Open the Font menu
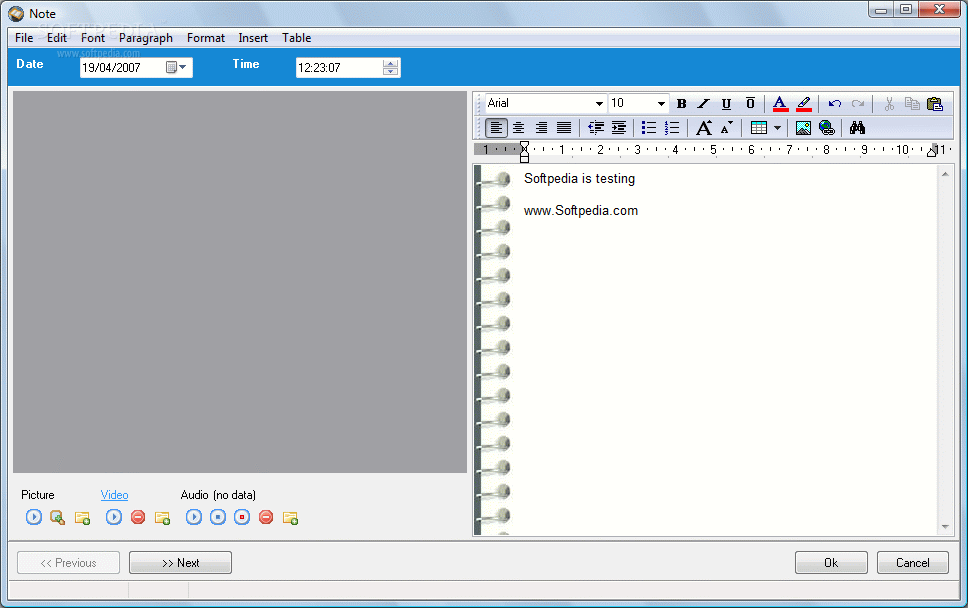Viewport: 968px width, 608px height. coord(93,38)
